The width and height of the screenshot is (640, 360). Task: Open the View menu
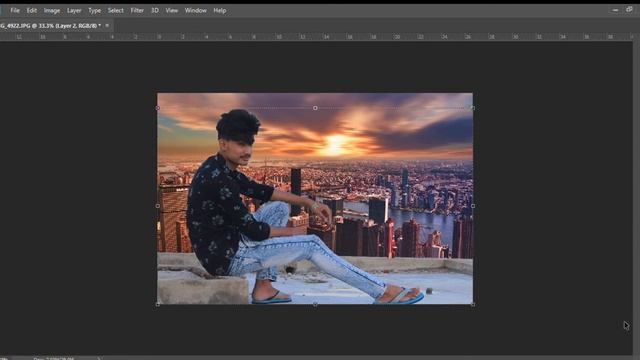pyautogui.click(x=171, y=11)
